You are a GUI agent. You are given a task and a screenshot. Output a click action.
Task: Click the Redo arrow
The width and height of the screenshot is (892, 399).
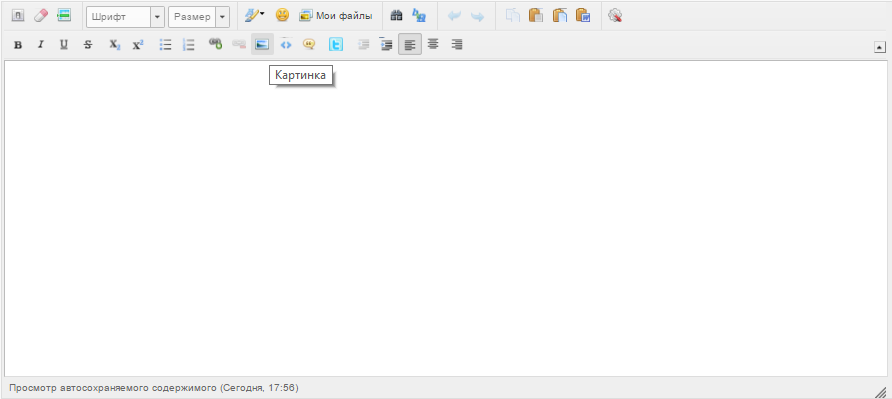tap(477, 16)
